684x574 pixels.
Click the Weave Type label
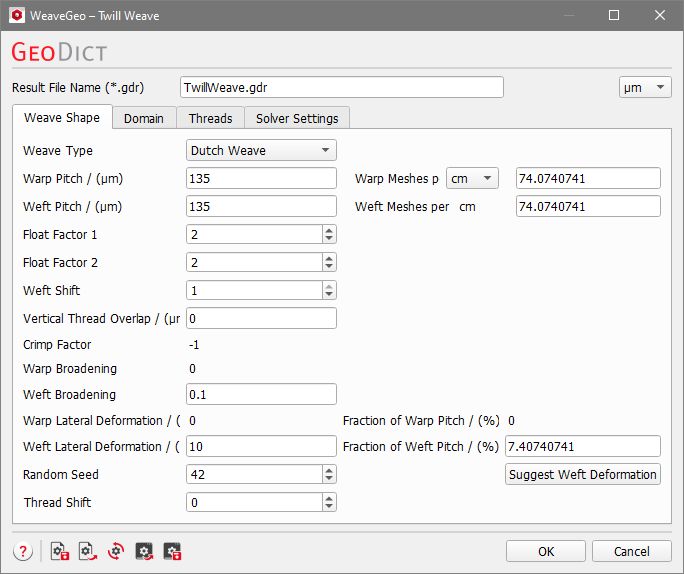tap(58, 150)
